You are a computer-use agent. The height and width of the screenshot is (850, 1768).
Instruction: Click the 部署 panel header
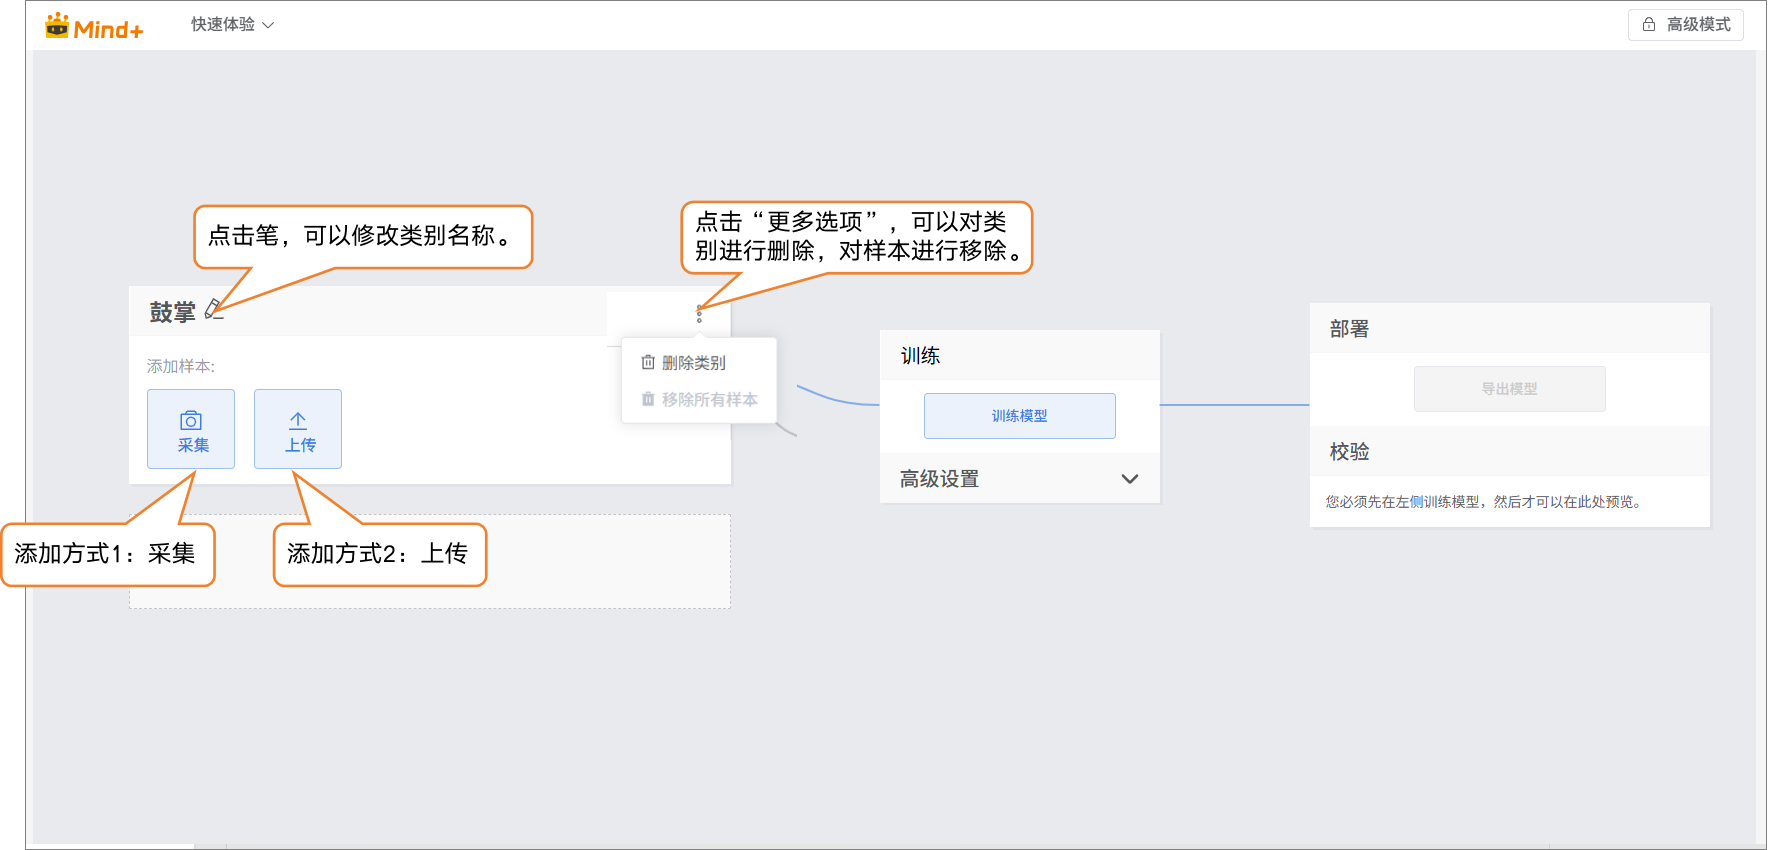point(1349,329)
